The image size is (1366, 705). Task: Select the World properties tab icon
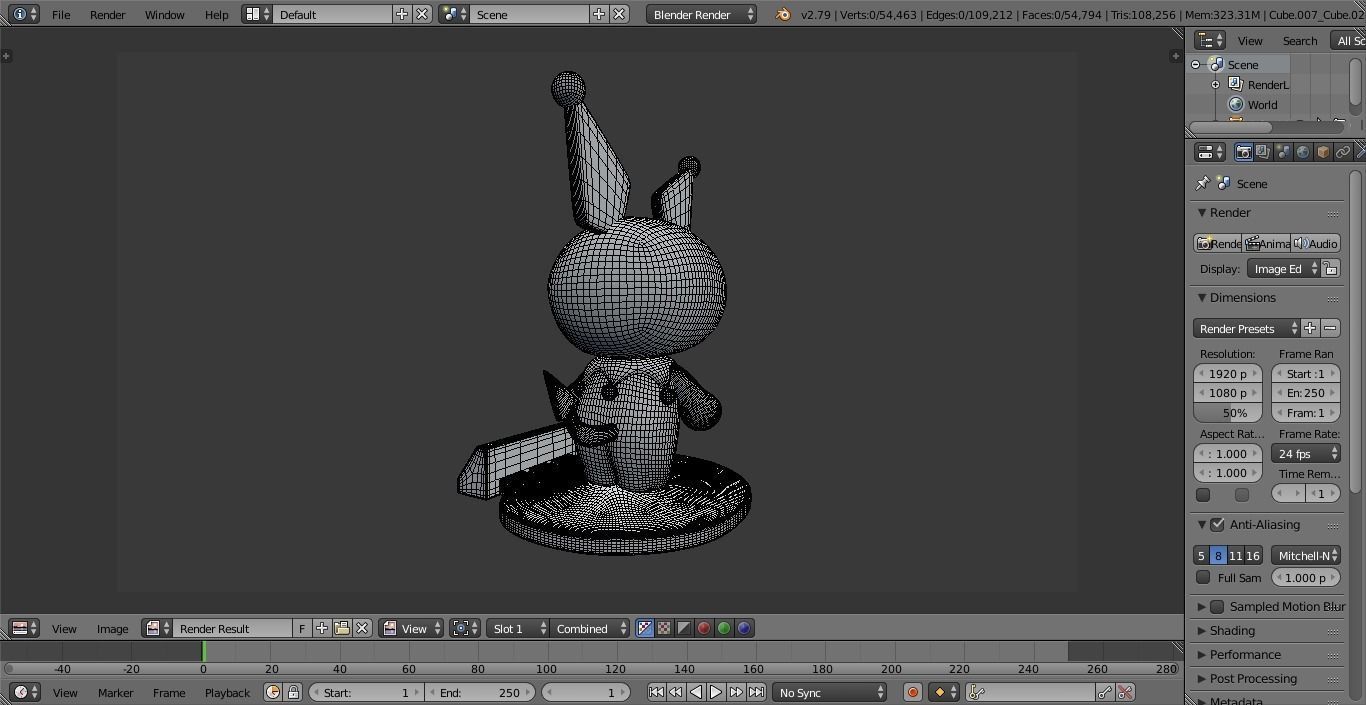[x=1303, y=152]
